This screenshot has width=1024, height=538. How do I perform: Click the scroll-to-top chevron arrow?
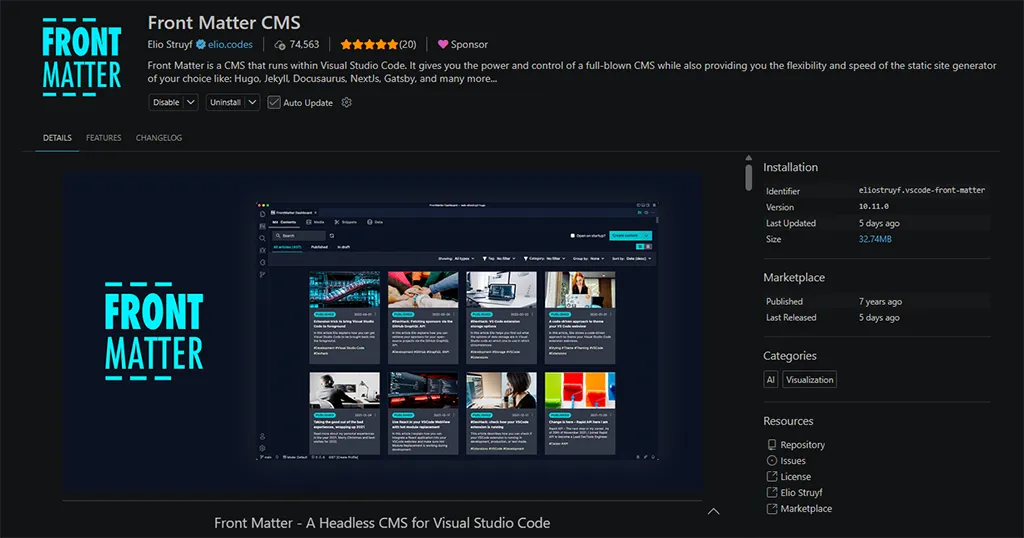click(x=714, y=511)
